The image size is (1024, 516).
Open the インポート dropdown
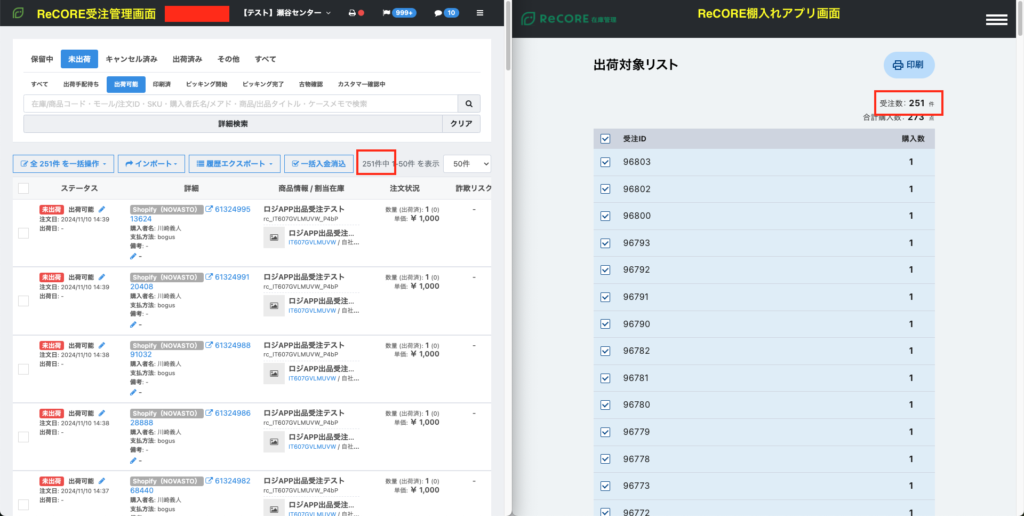click(152, 164)
